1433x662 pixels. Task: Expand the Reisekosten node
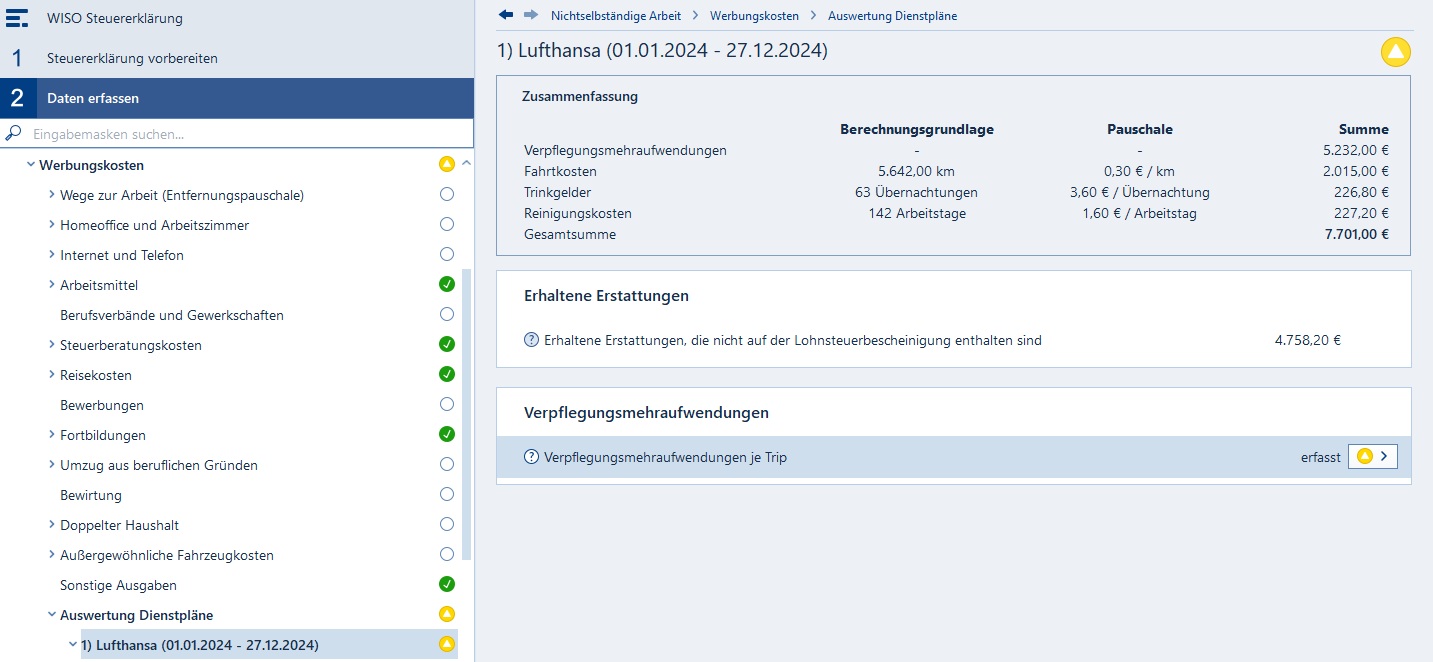[51, 375]
